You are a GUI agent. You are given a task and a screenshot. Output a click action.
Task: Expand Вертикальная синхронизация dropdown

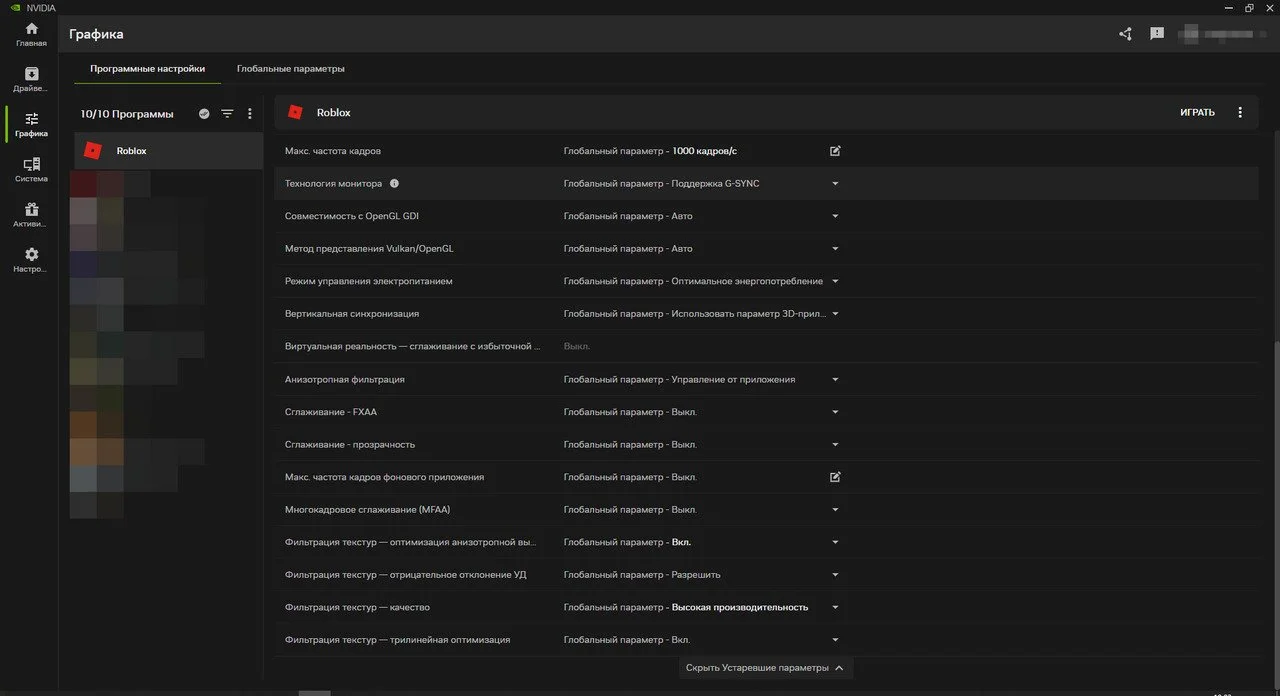pos(835,314)
